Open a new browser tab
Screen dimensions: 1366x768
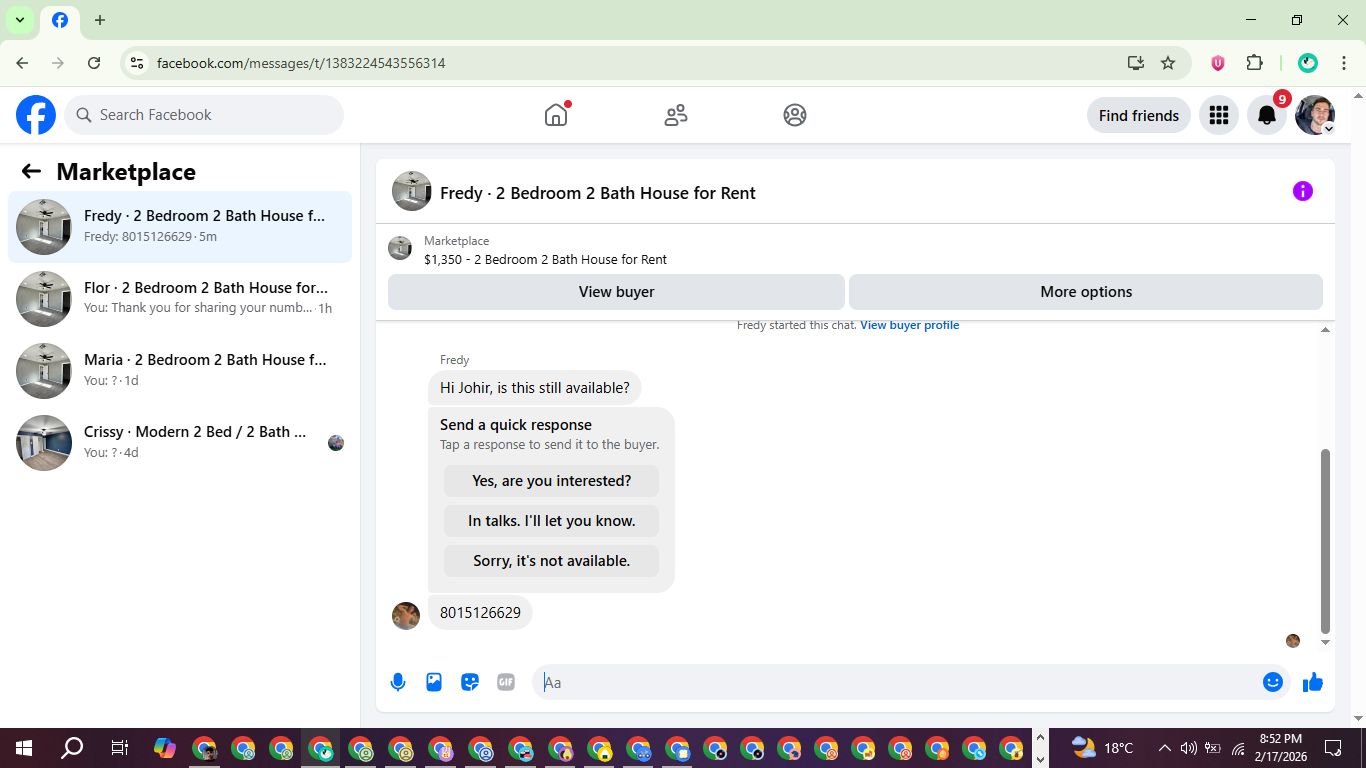coord(100,20)
